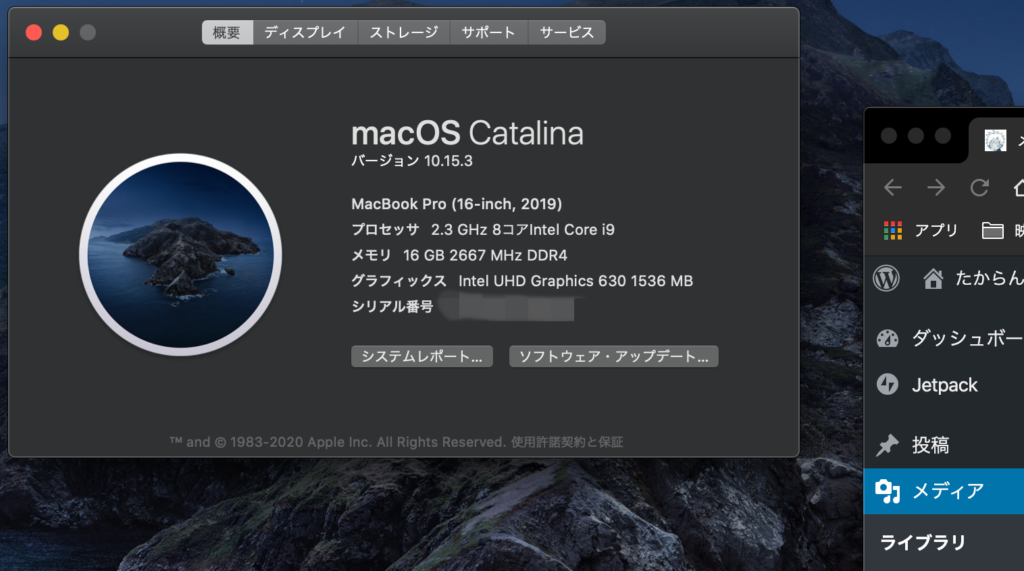Click たからん site name in WordPress bar

coord(989,278)
